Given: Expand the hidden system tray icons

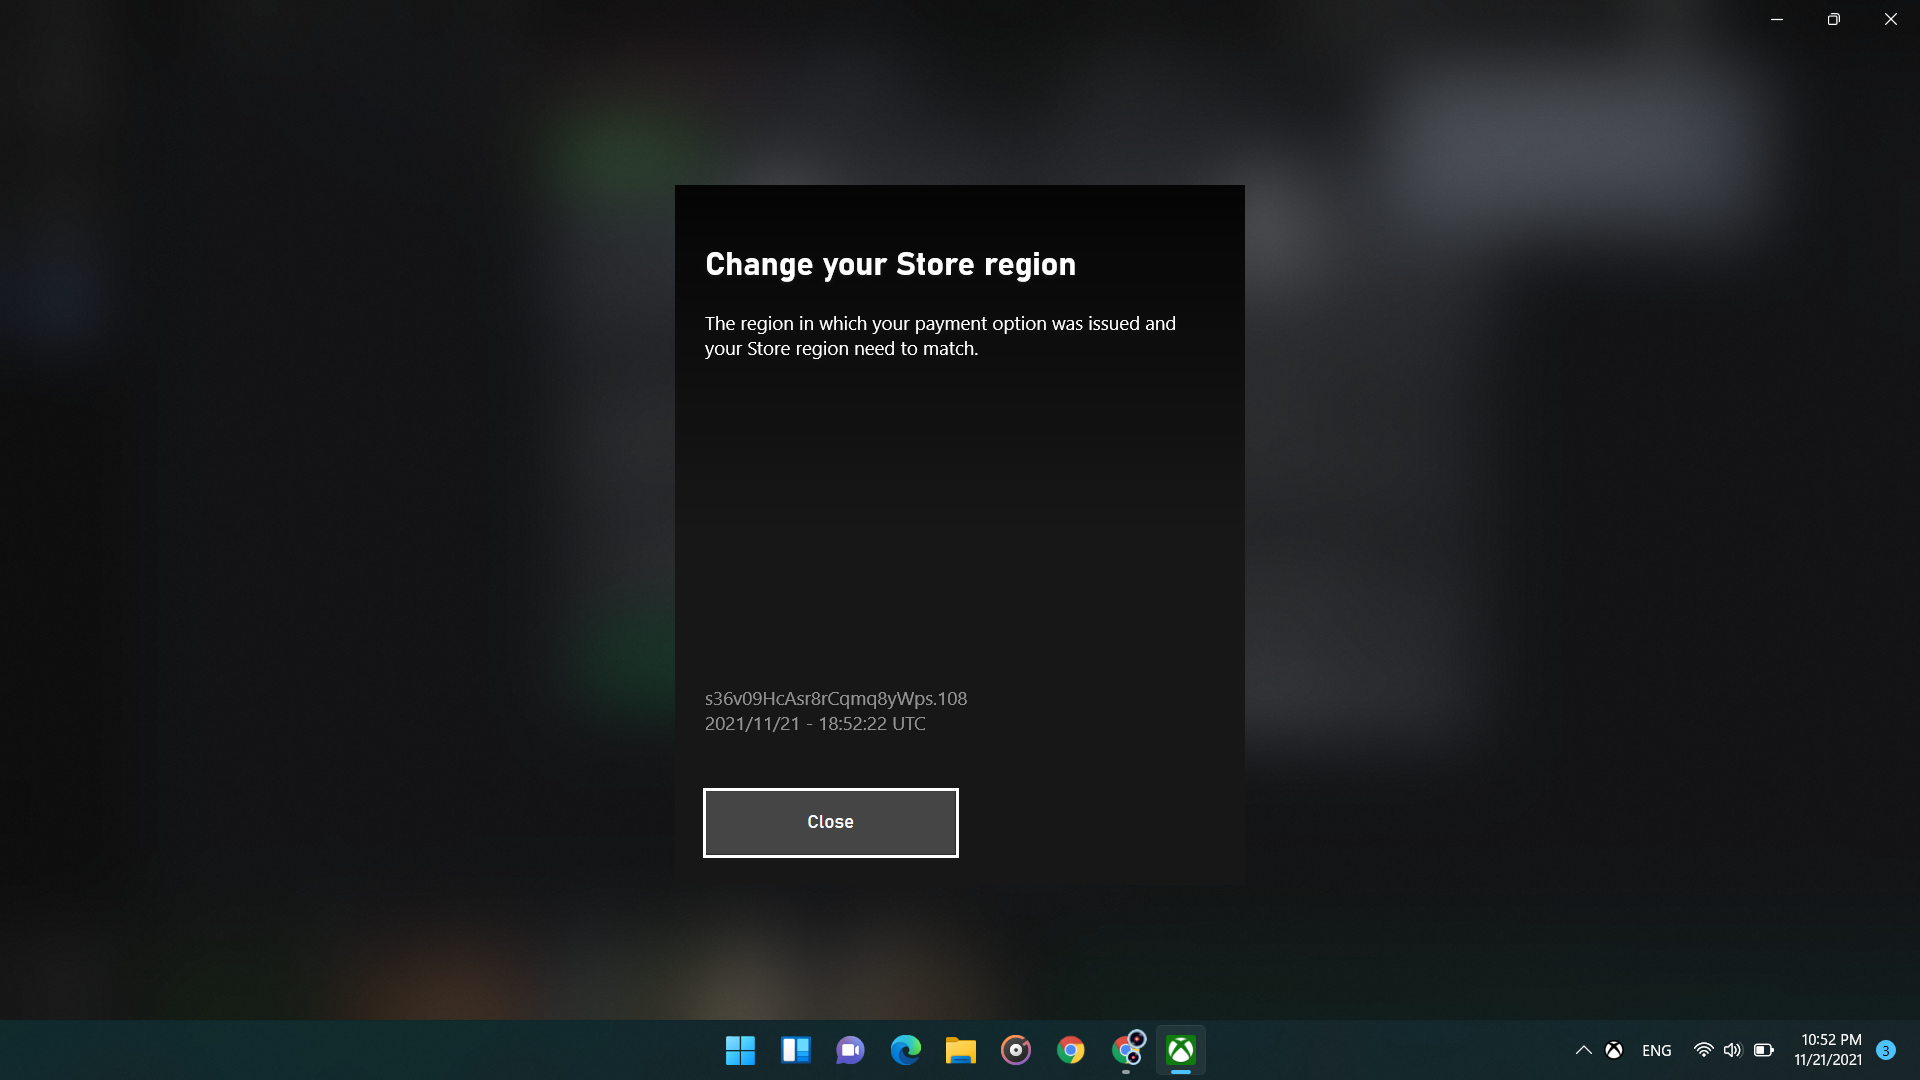Looking at the screenshot, I should point(1583,1050).
